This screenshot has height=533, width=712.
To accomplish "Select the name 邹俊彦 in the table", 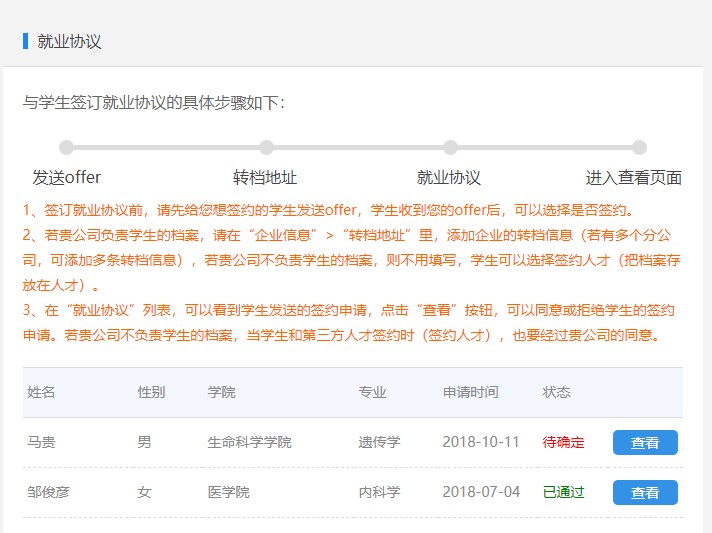I will click(48, 492).
